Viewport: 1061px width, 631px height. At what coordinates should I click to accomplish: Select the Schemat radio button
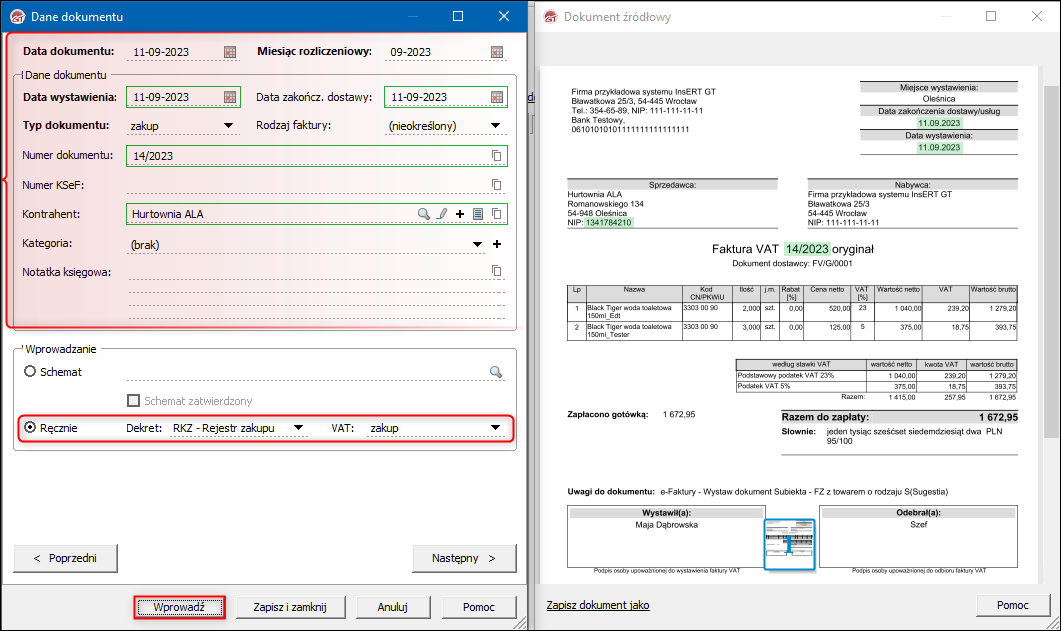pos(30,371)
